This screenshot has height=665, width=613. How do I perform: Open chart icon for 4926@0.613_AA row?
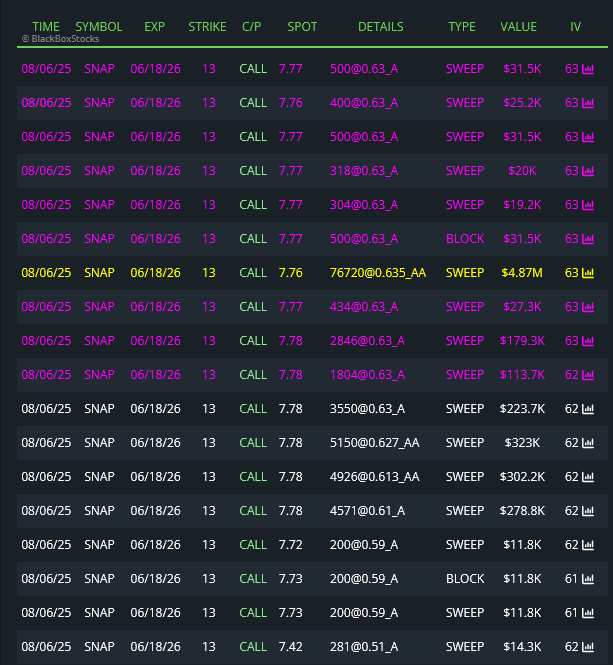pyautogui.click(x=588, y=477)
